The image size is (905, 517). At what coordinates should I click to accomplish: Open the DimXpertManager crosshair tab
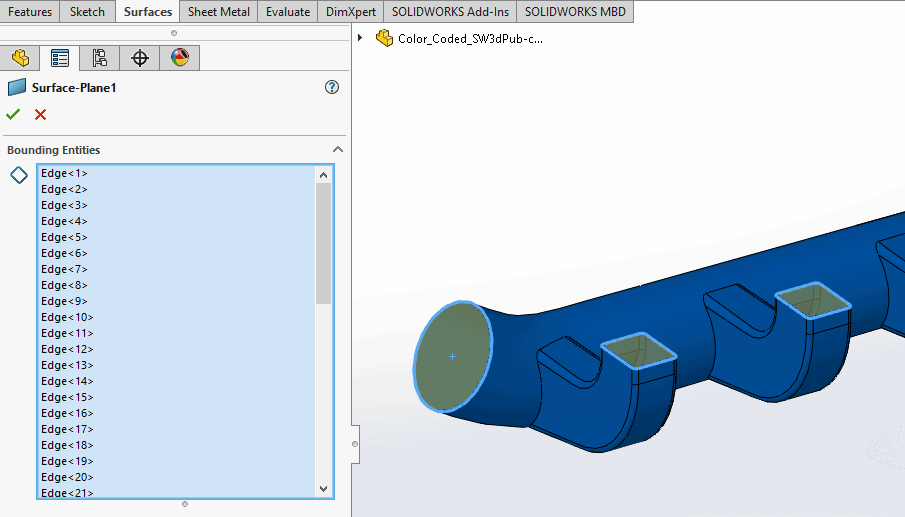tap(140, 58)
